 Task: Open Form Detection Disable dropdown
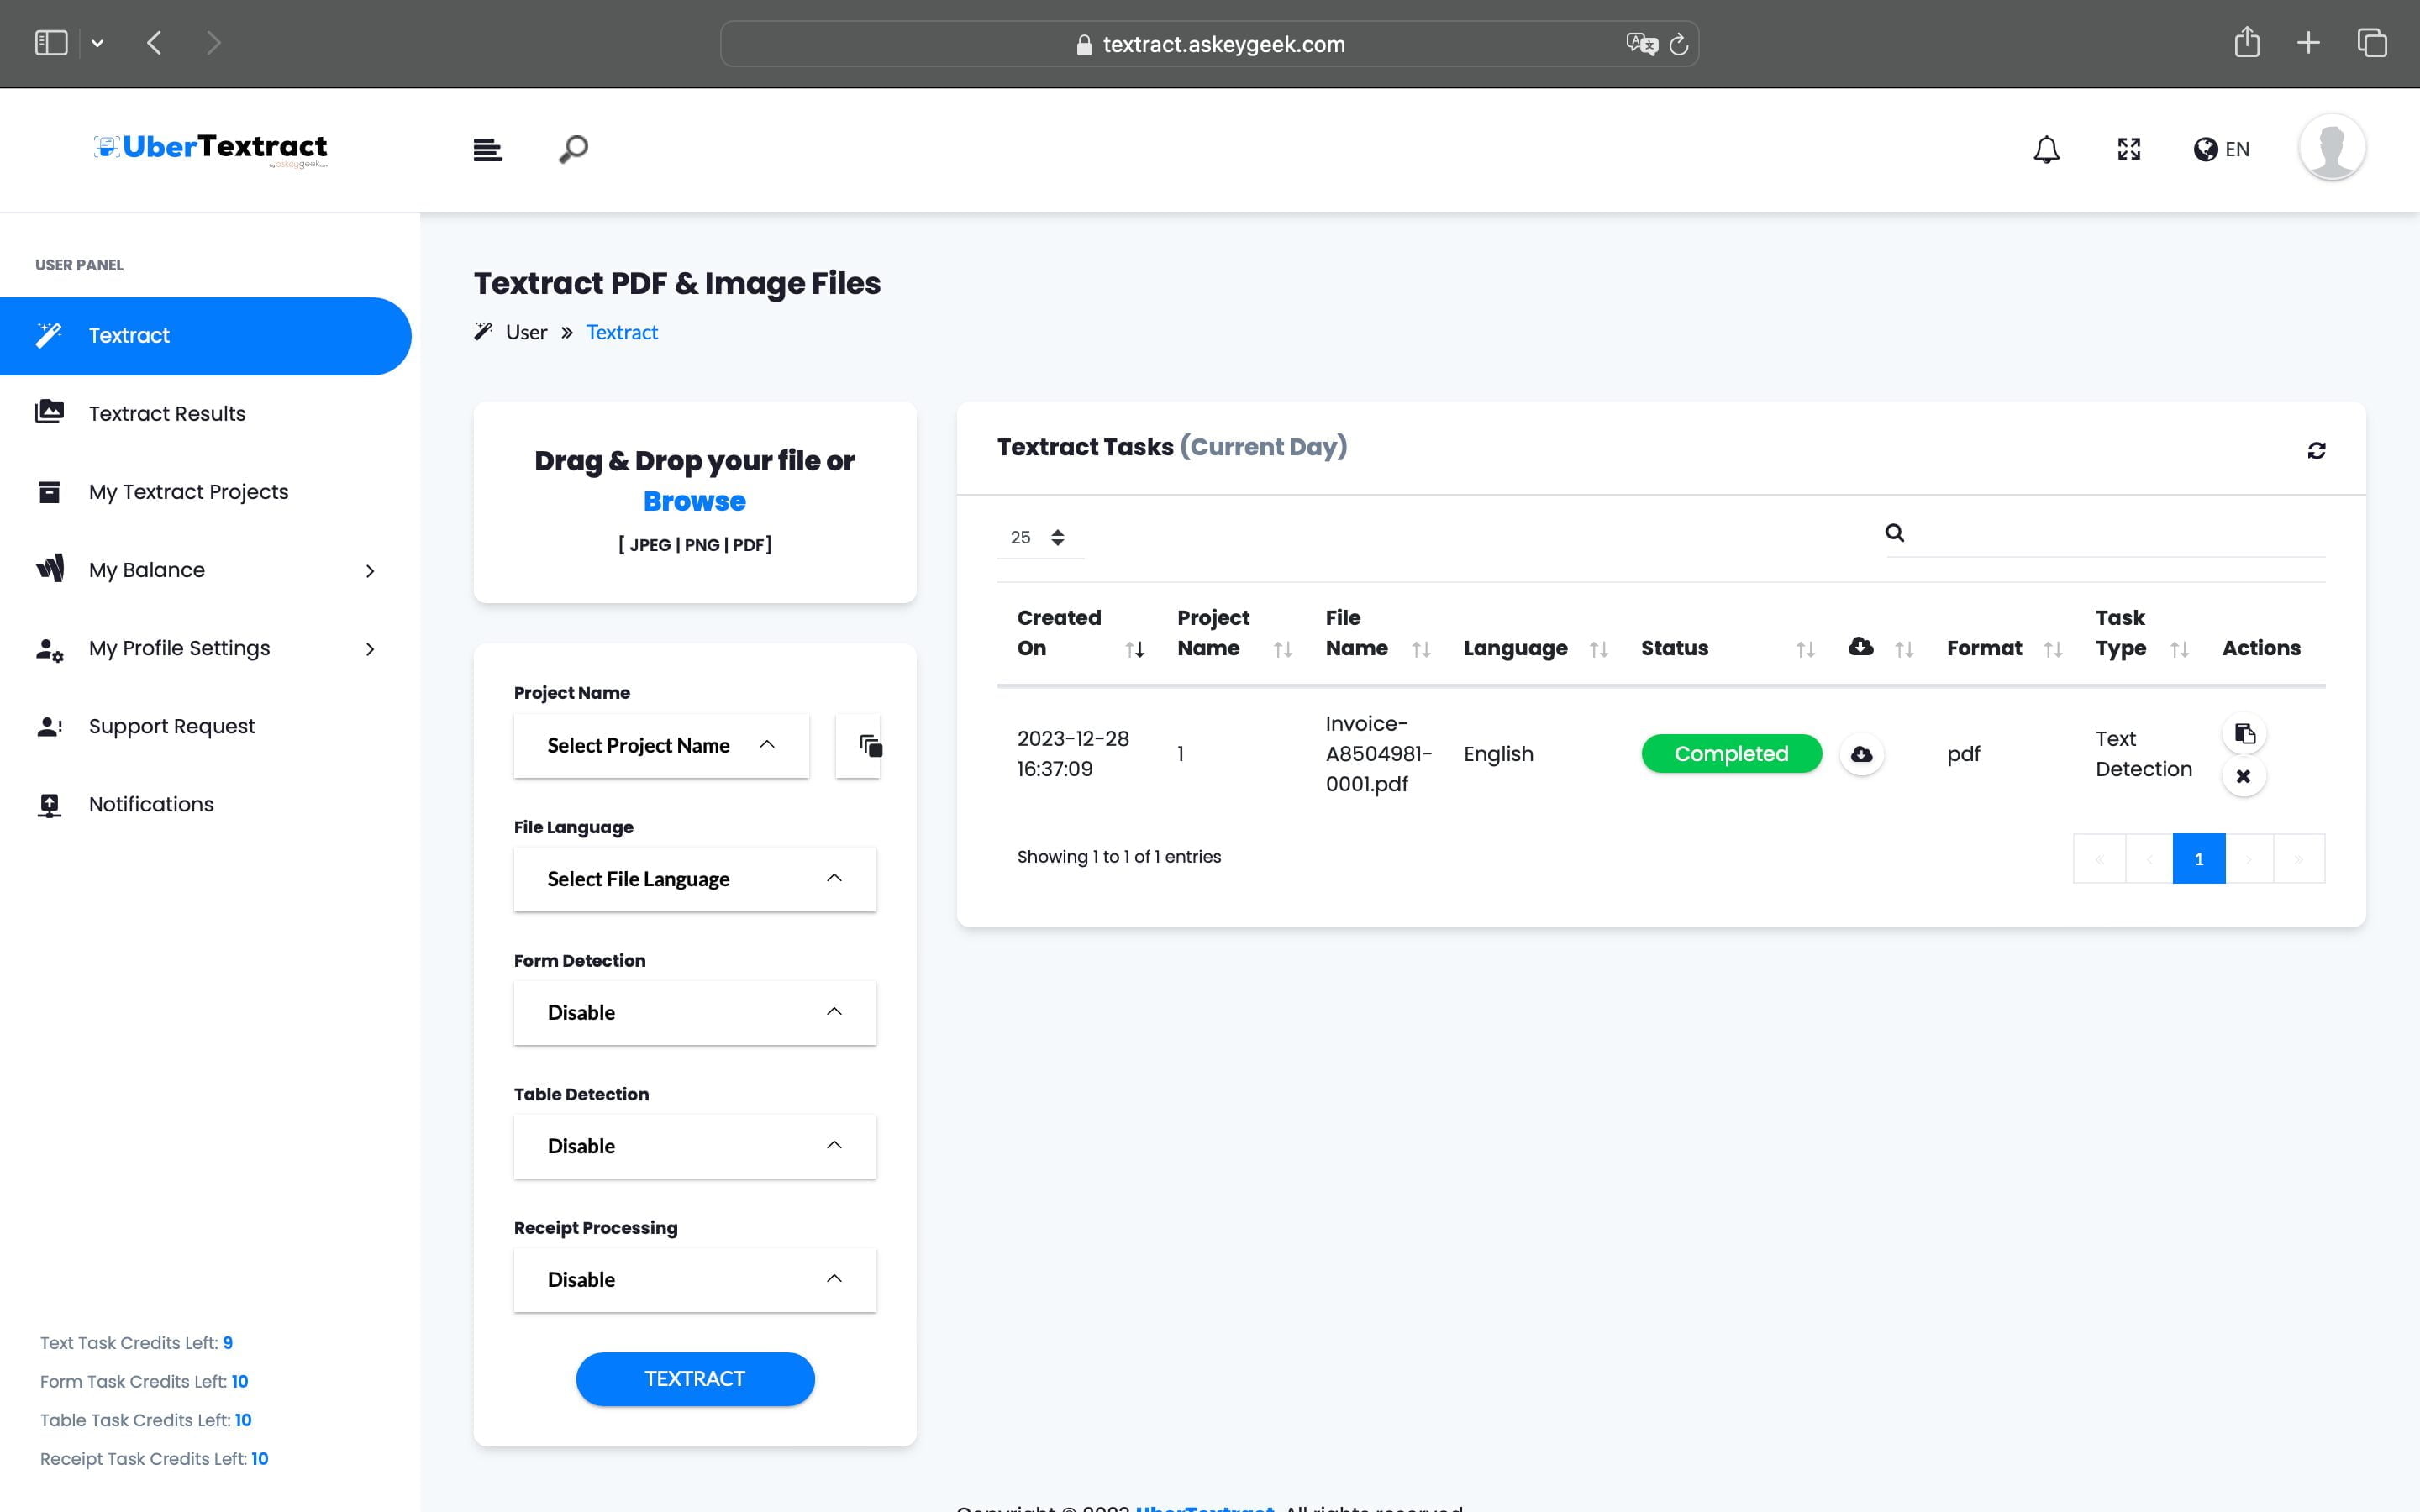pos(694,1013)
